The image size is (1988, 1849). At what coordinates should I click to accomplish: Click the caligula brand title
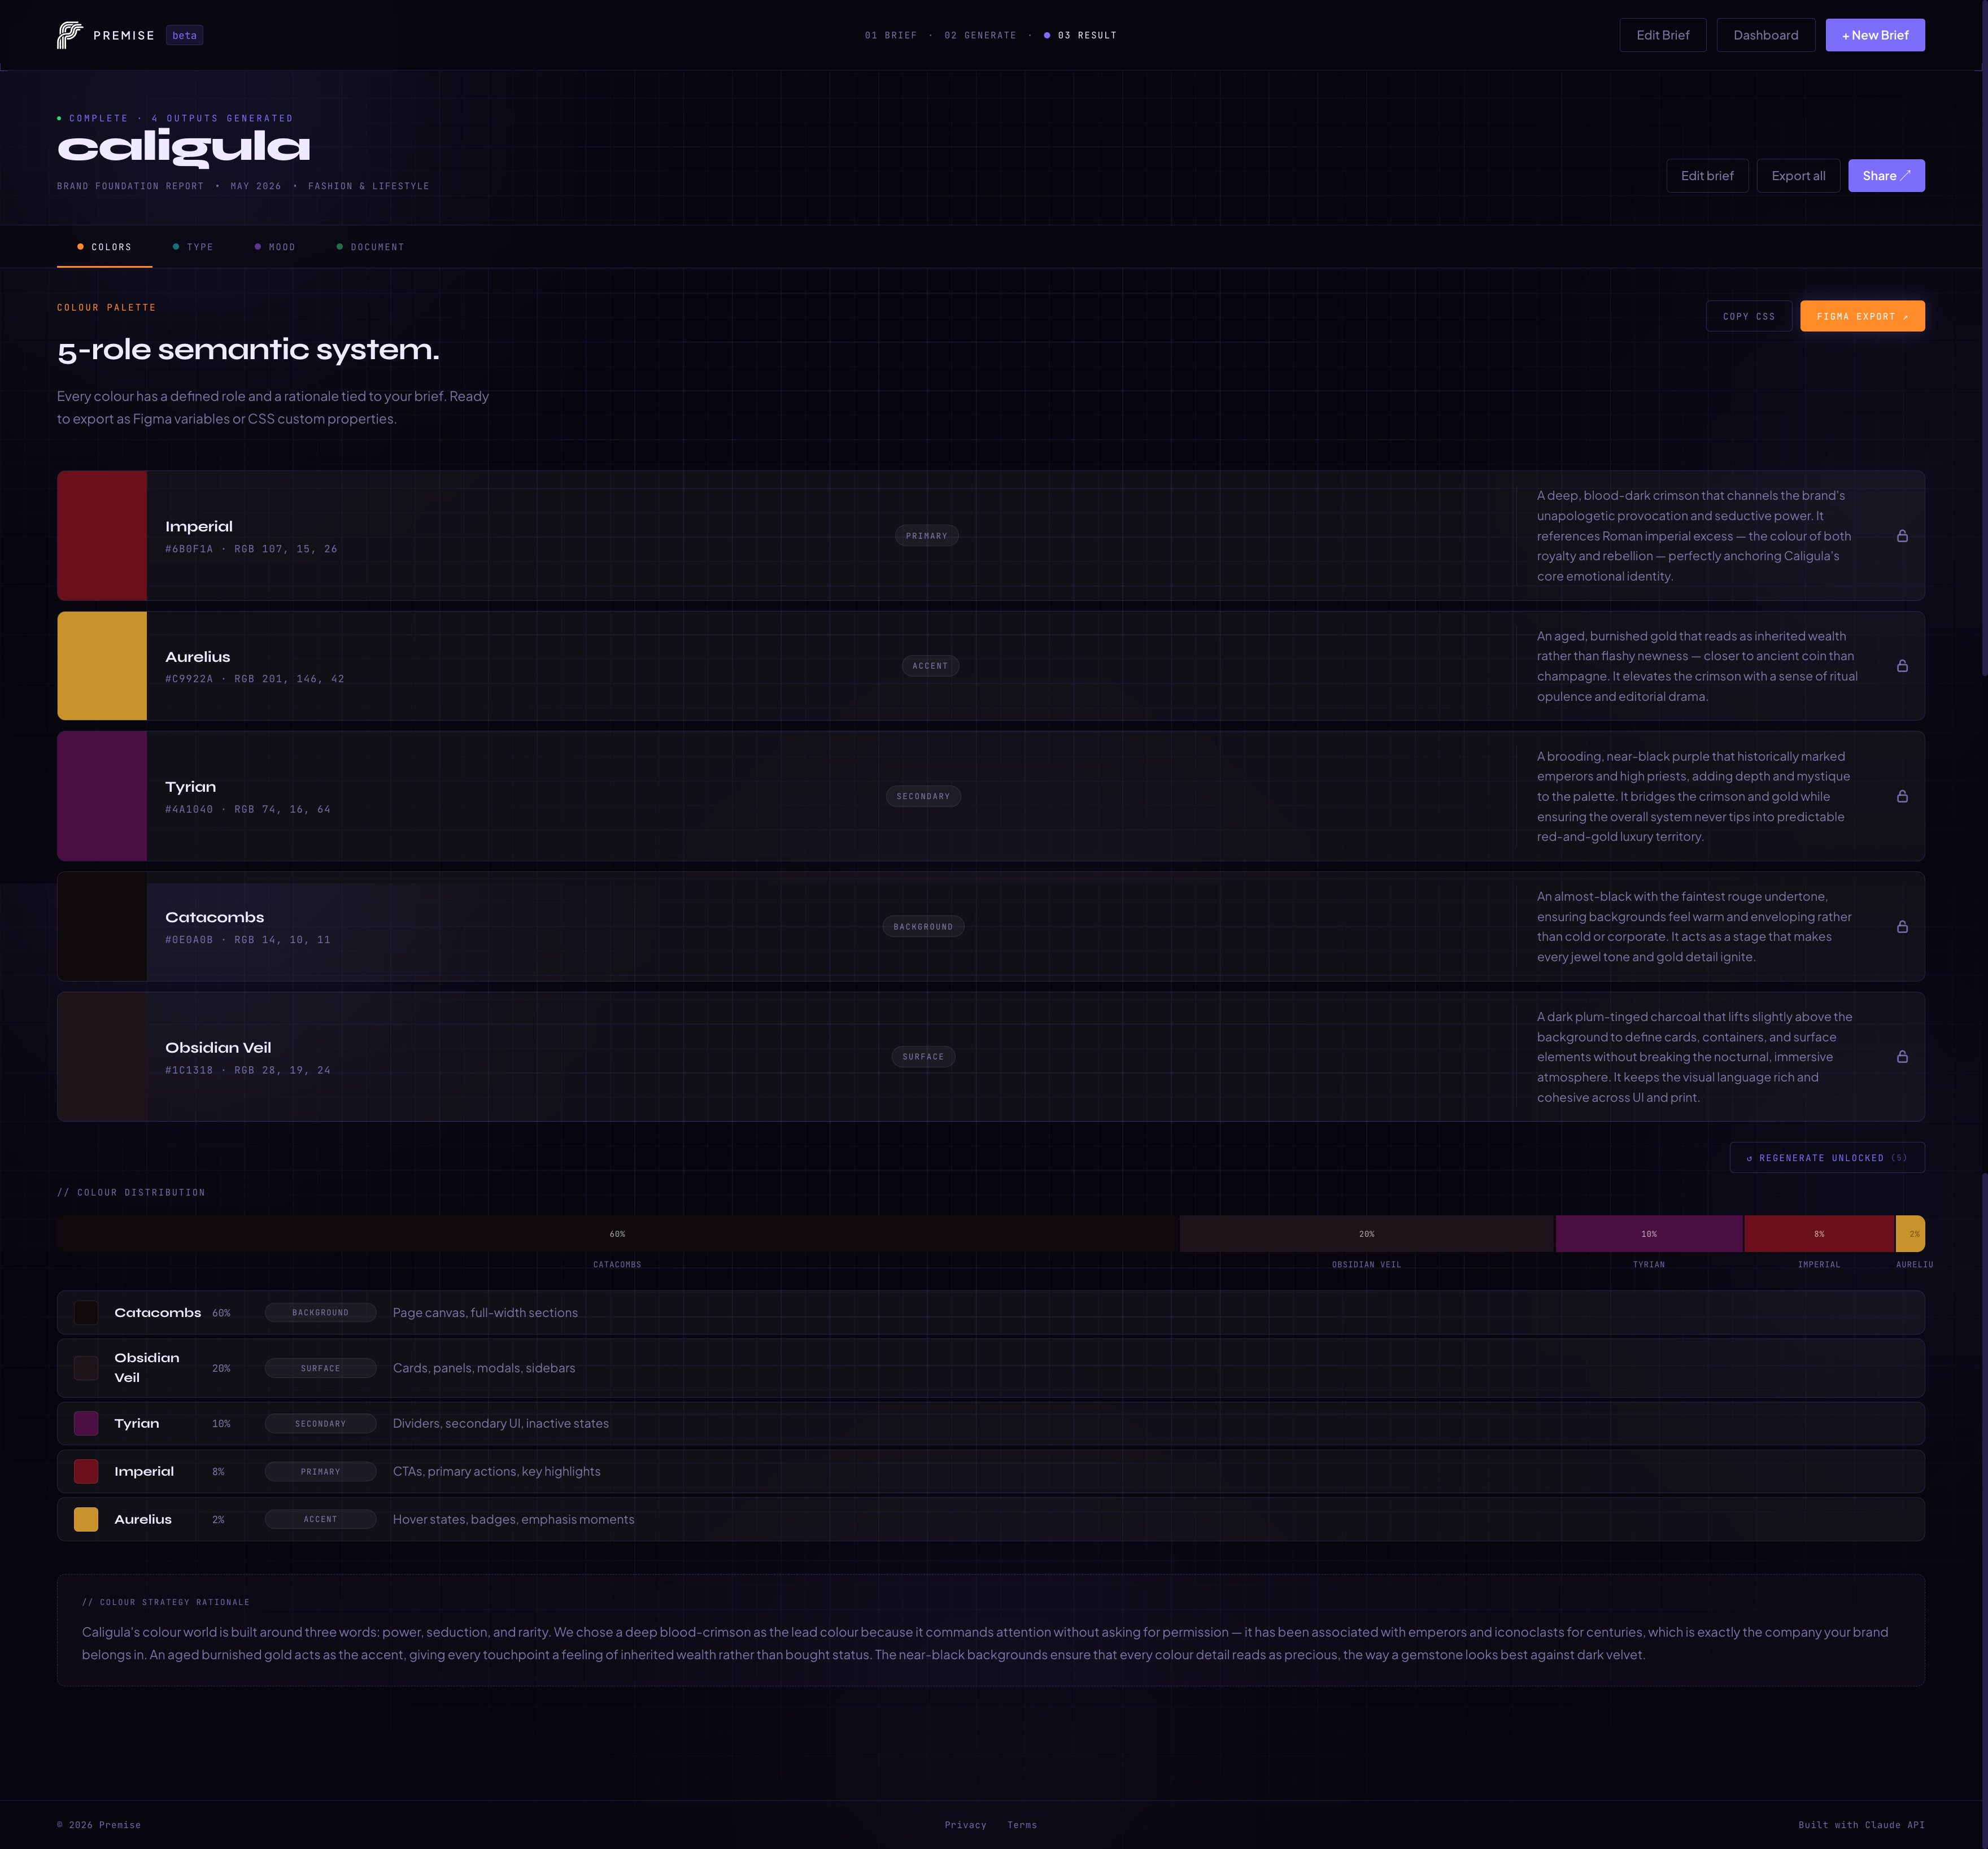coord(184,148)
